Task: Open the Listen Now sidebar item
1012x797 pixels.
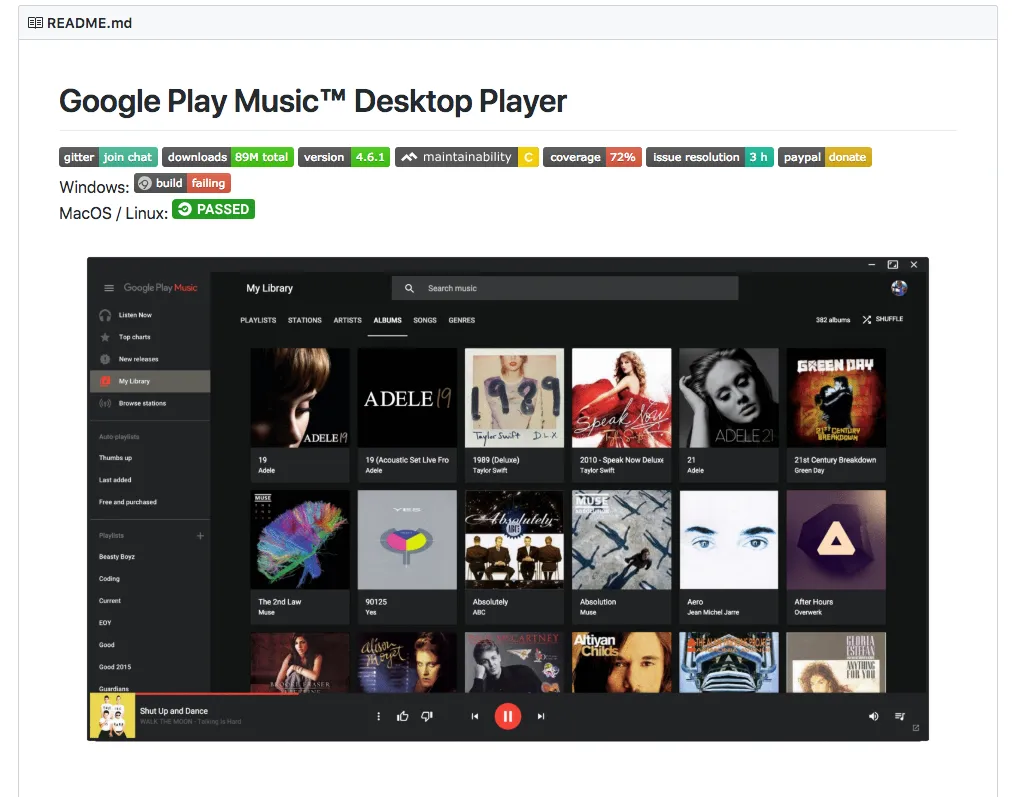Action: [x=150, y=315]
